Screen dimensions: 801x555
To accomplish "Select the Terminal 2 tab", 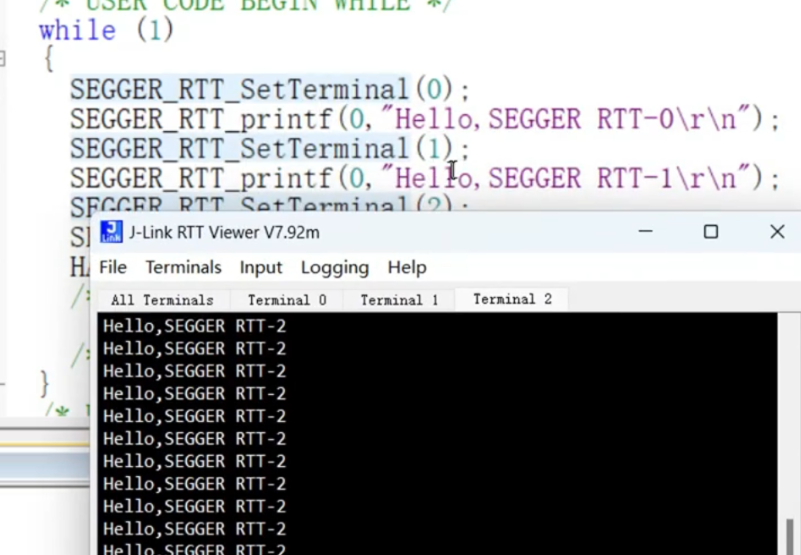I will (x=512, y=299).
